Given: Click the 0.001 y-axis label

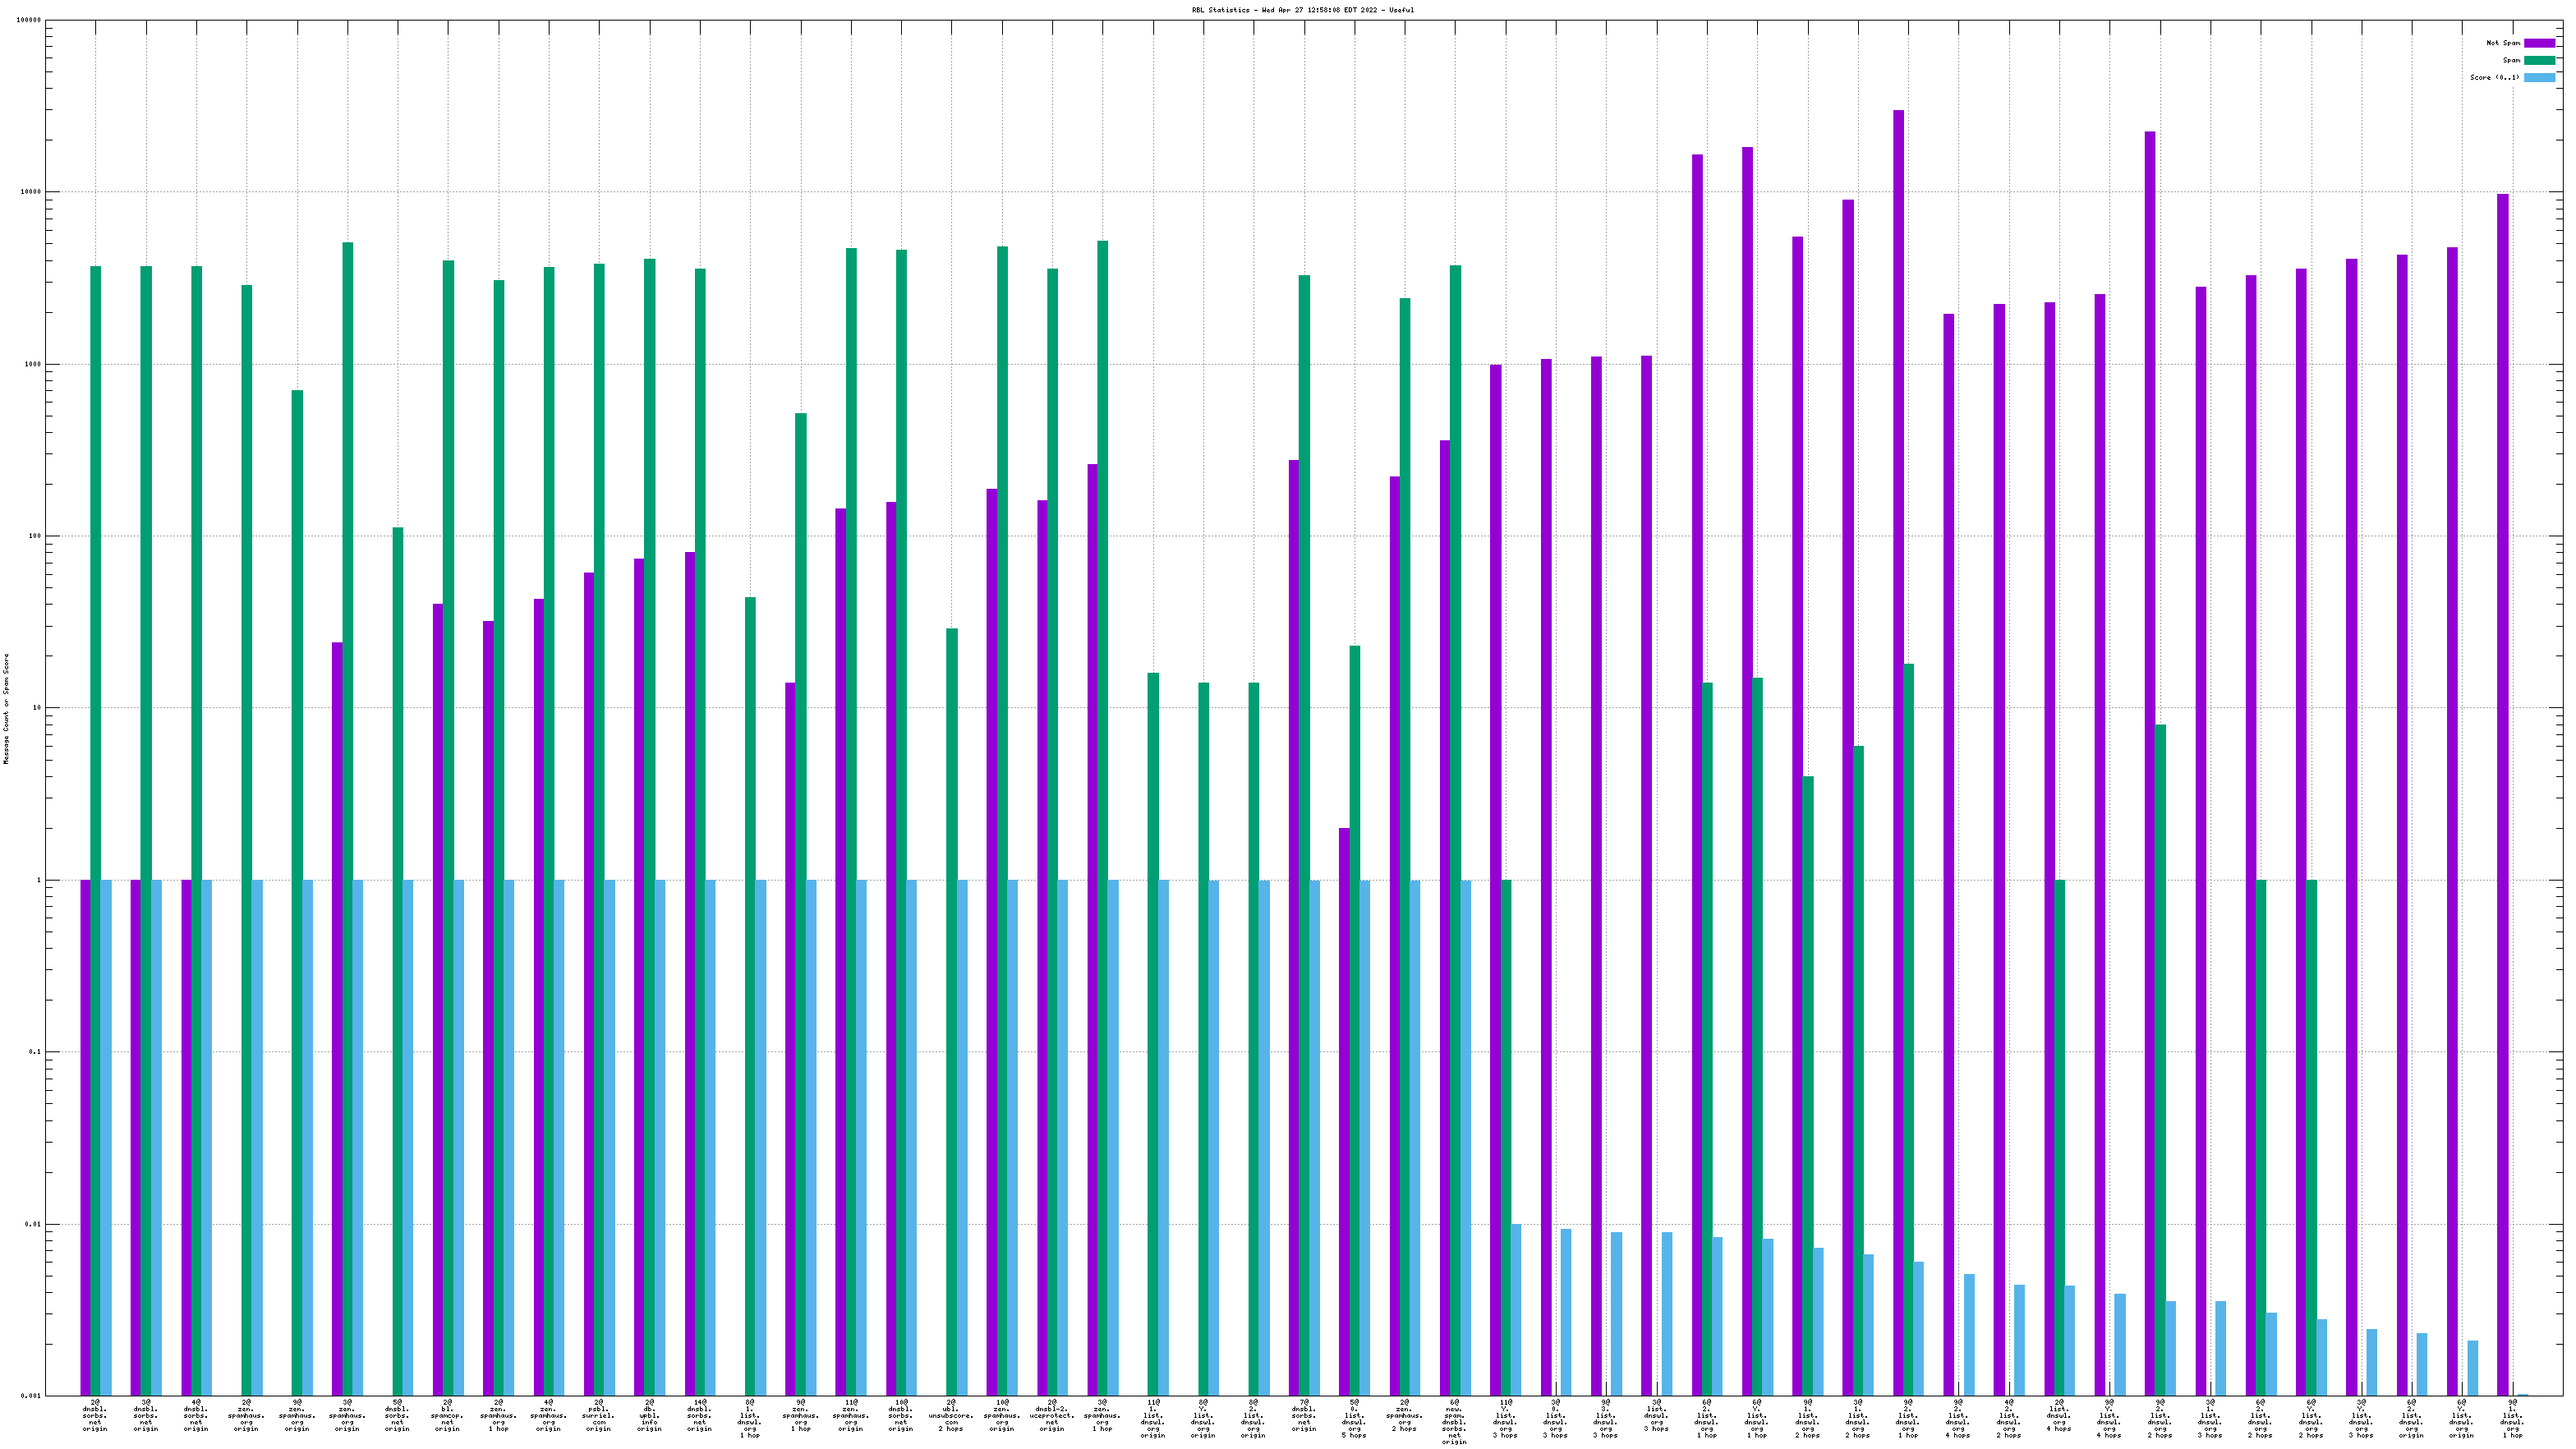Looking at the screenshot, I should point(32,1396).
